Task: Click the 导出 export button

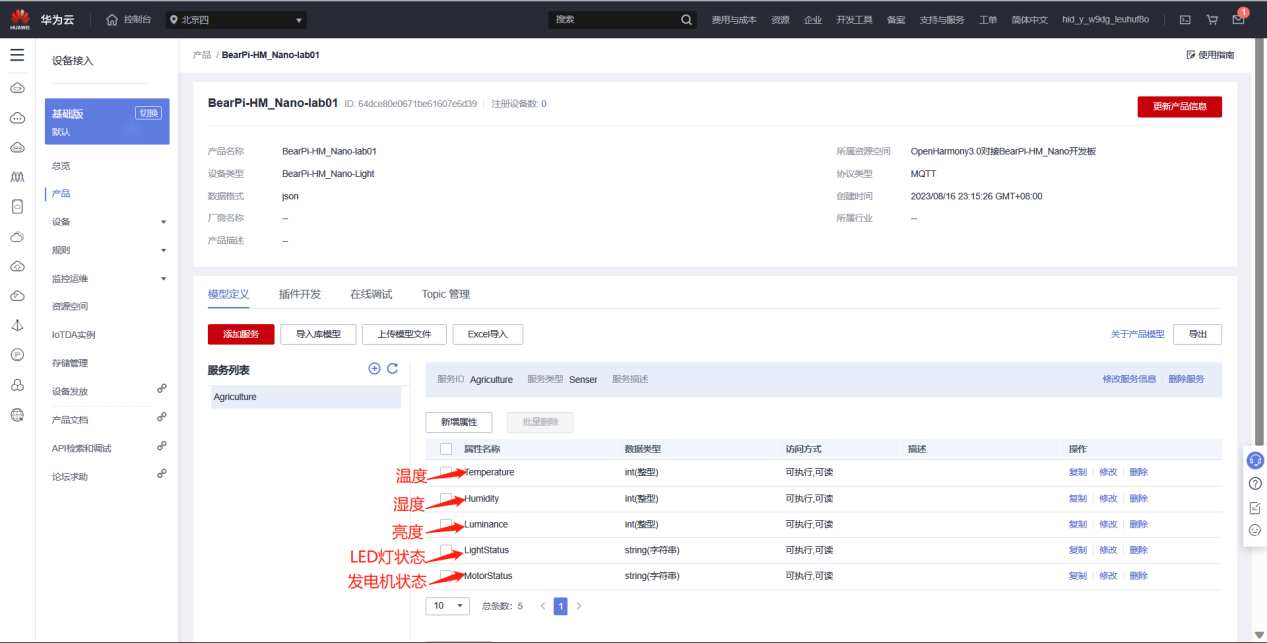Action: tap(1197, 334)
